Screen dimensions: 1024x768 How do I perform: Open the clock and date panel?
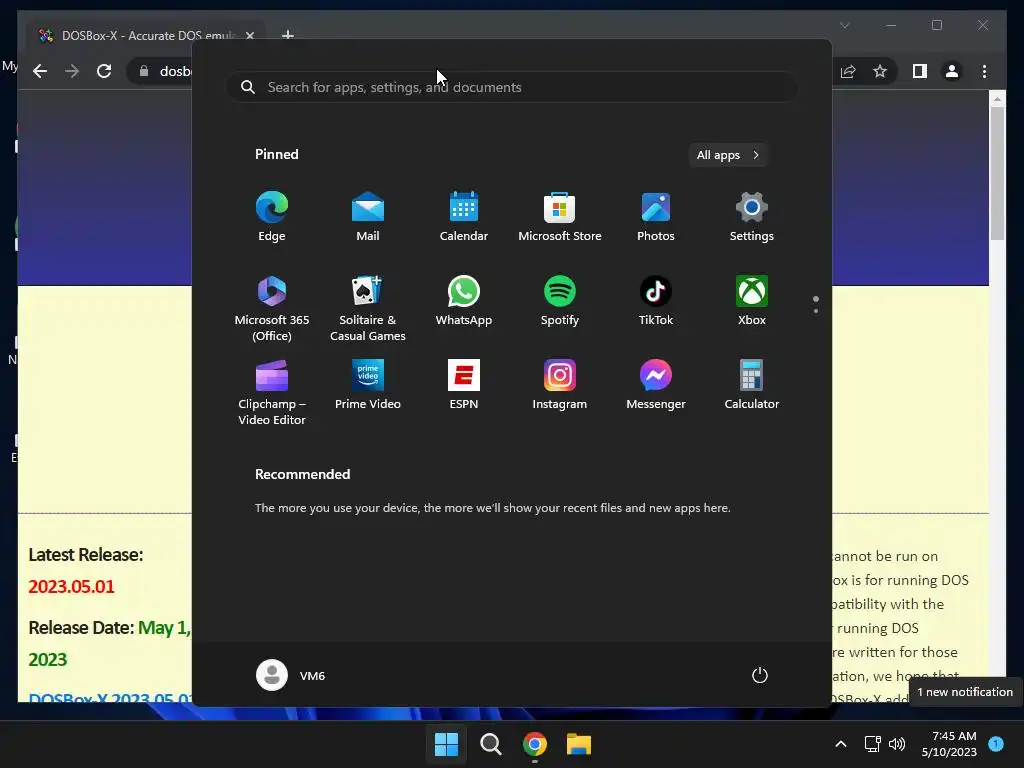(x=949, y=744)
